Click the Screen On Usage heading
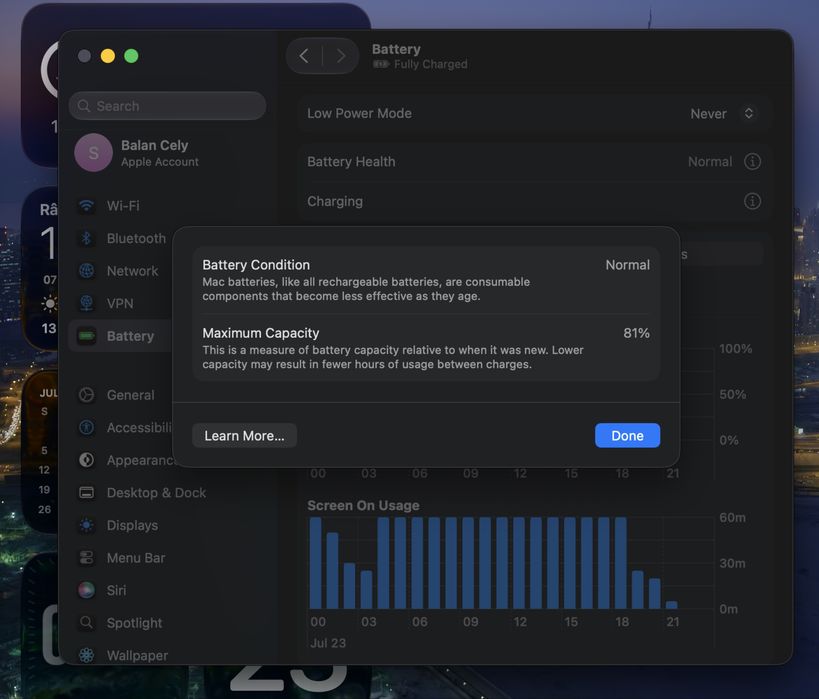This screenshot has height=699, width=819. click(x=364, y=505)
